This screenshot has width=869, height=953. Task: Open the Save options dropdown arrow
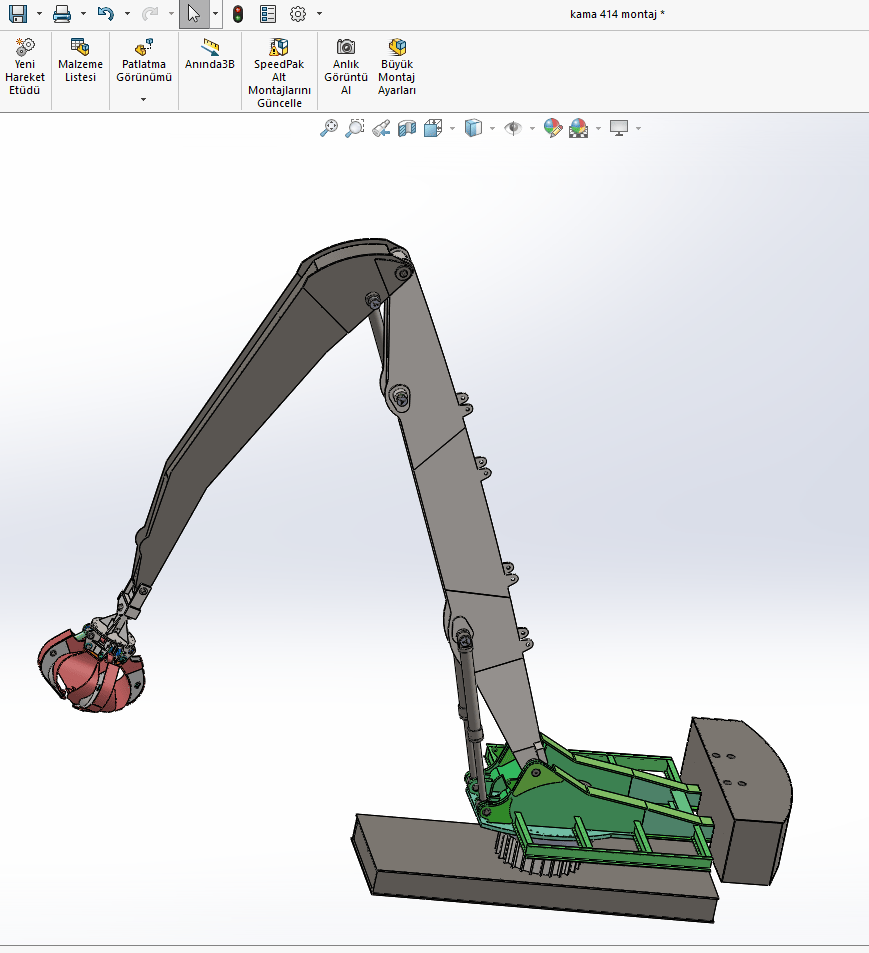pyautogui.click(x=39, y=14)
